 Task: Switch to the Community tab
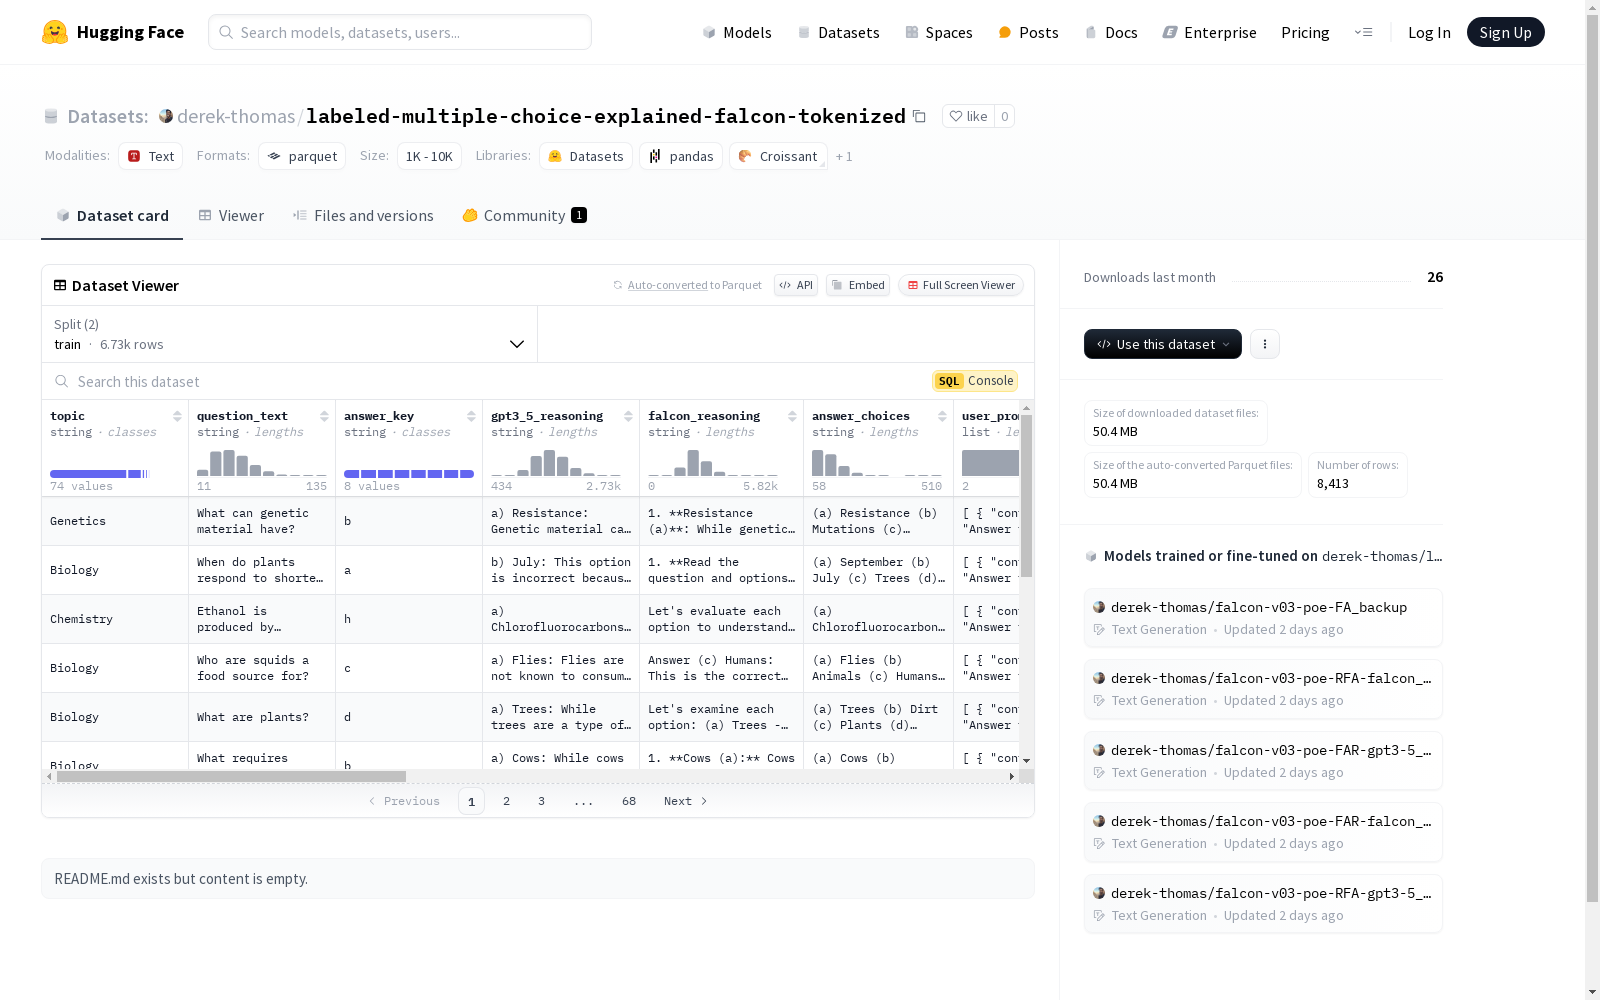524,215
